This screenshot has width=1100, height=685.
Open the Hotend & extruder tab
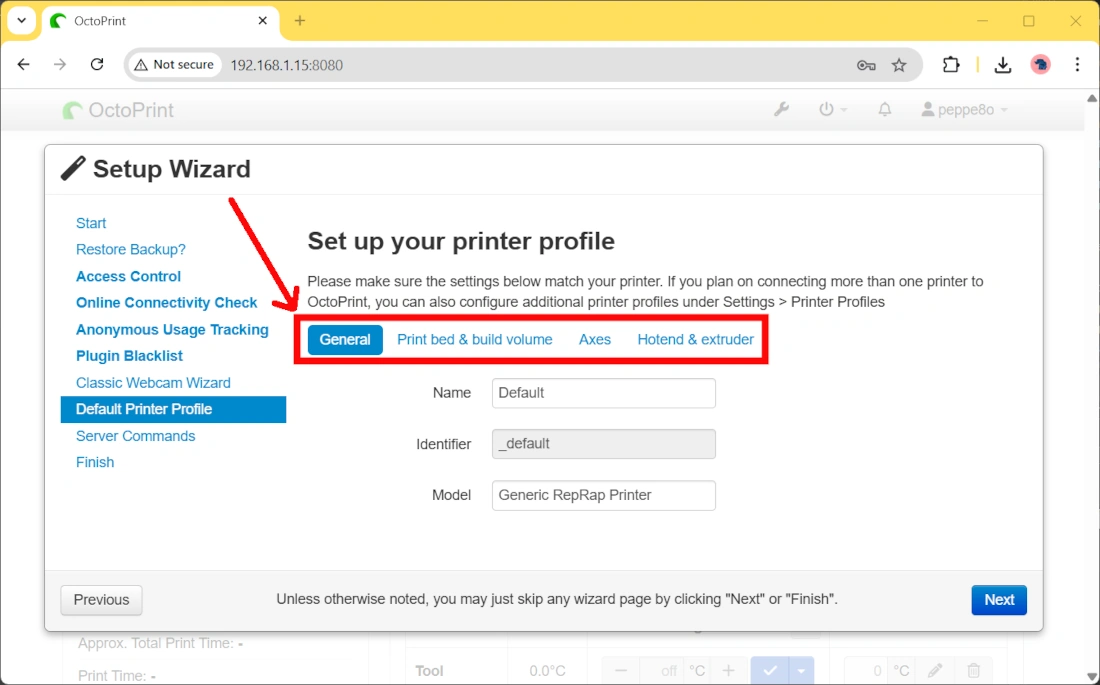coord(695,340)
